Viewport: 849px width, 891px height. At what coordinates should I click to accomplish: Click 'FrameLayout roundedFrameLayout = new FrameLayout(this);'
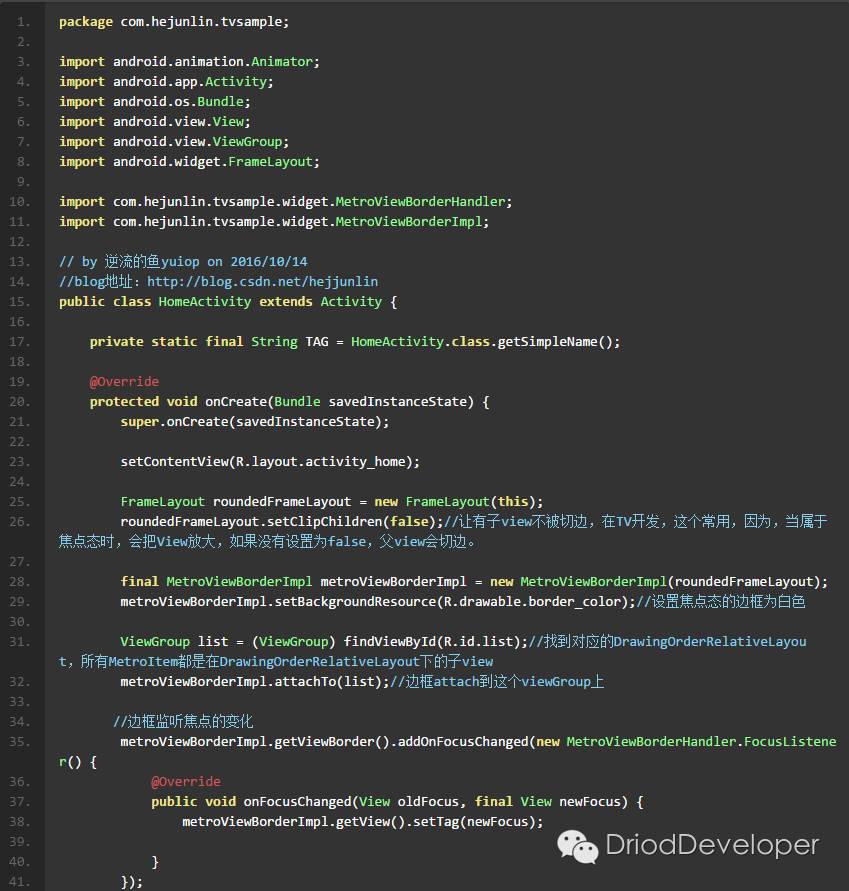tap(331, 502)
